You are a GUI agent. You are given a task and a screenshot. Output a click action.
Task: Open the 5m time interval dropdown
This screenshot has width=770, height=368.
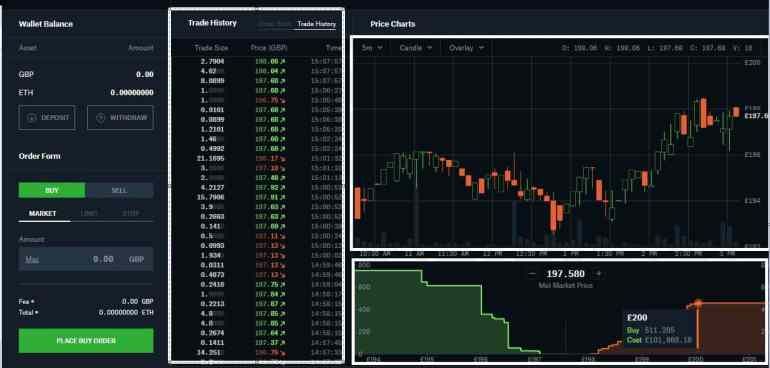[372, 48]
